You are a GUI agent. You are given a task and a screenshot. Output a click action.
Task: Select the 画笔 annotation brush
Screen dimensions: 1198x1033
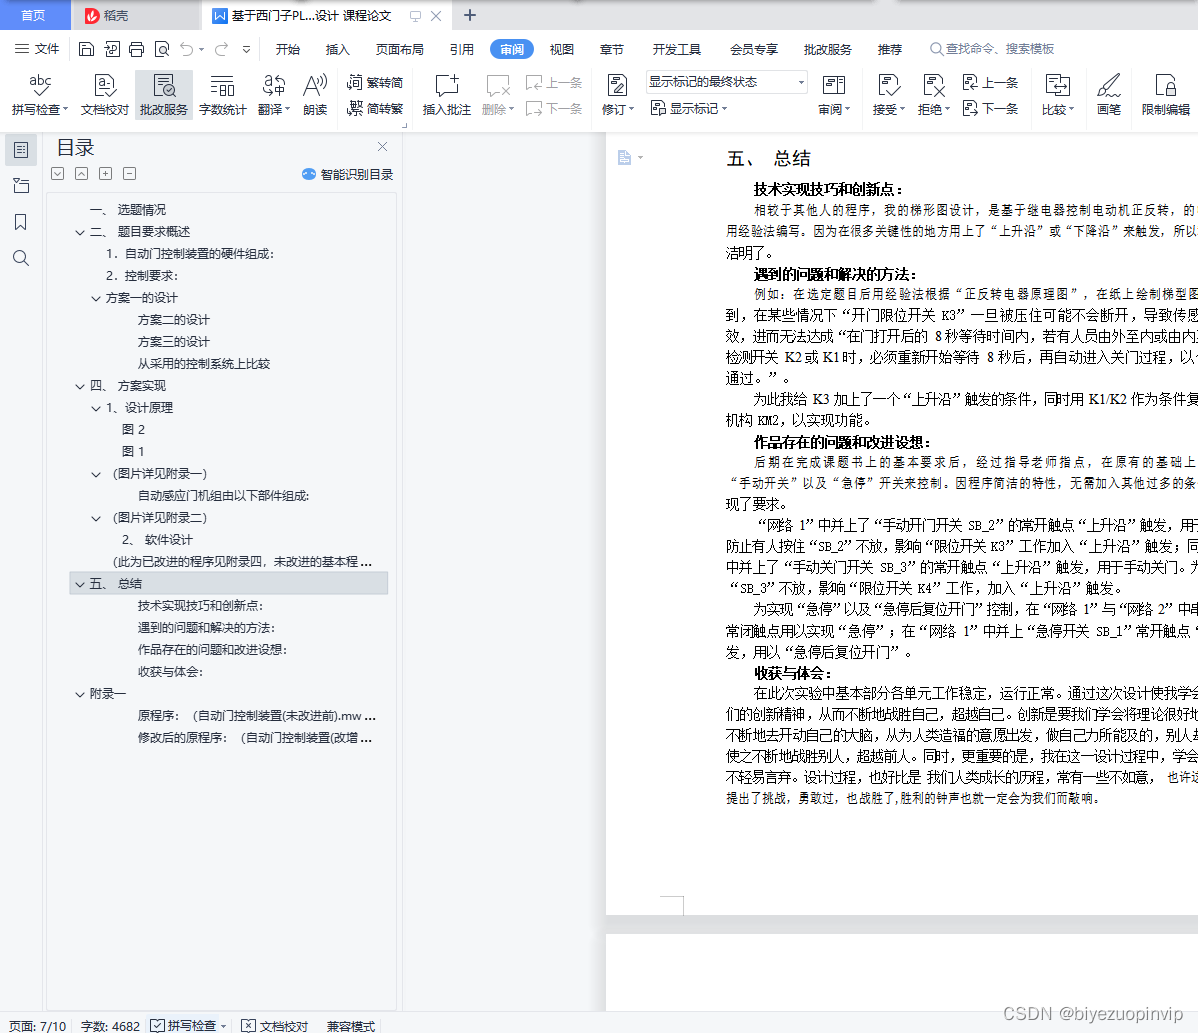(x=1108, y=95)
